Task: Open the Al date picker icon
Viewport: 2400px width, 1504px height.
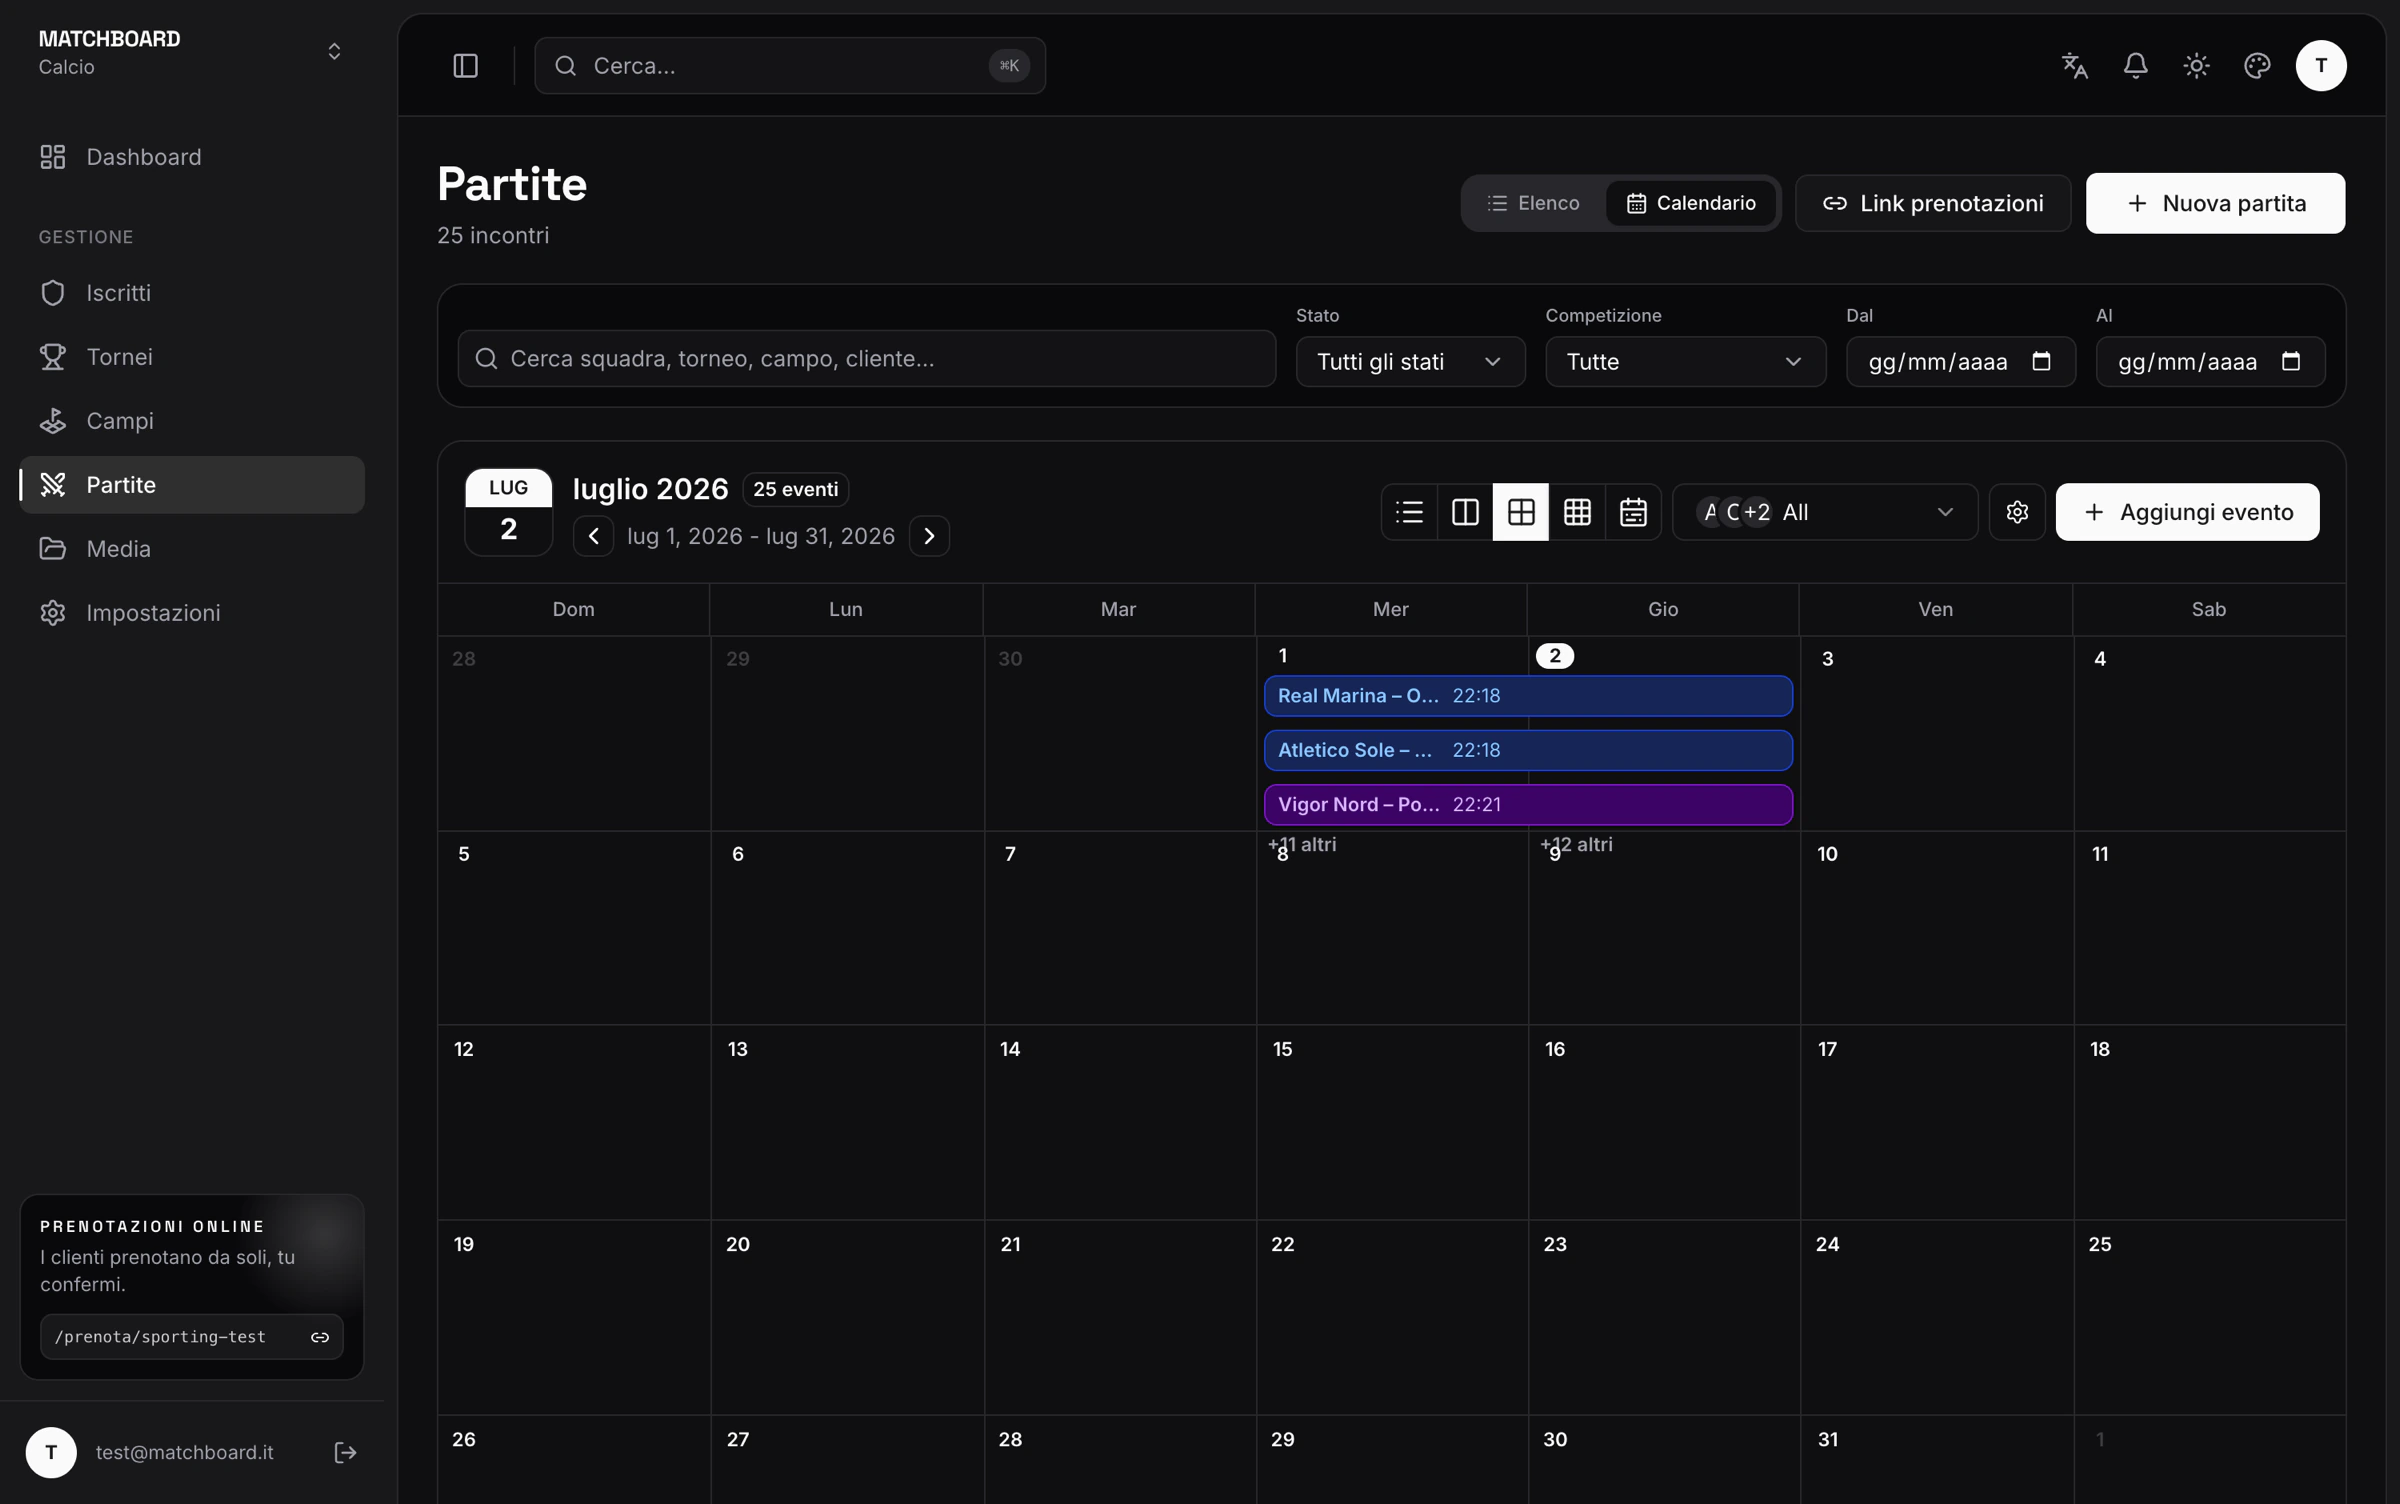Action: coord(2291,361)
